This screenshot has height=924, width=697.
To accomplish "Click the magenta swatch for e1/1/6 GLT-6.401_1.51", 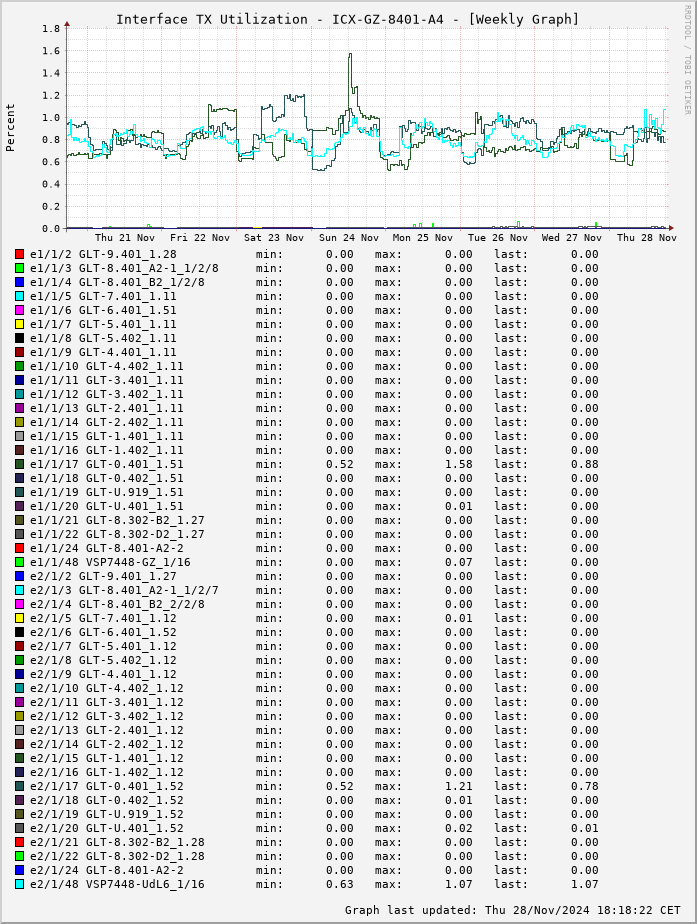I will (20, 310).
